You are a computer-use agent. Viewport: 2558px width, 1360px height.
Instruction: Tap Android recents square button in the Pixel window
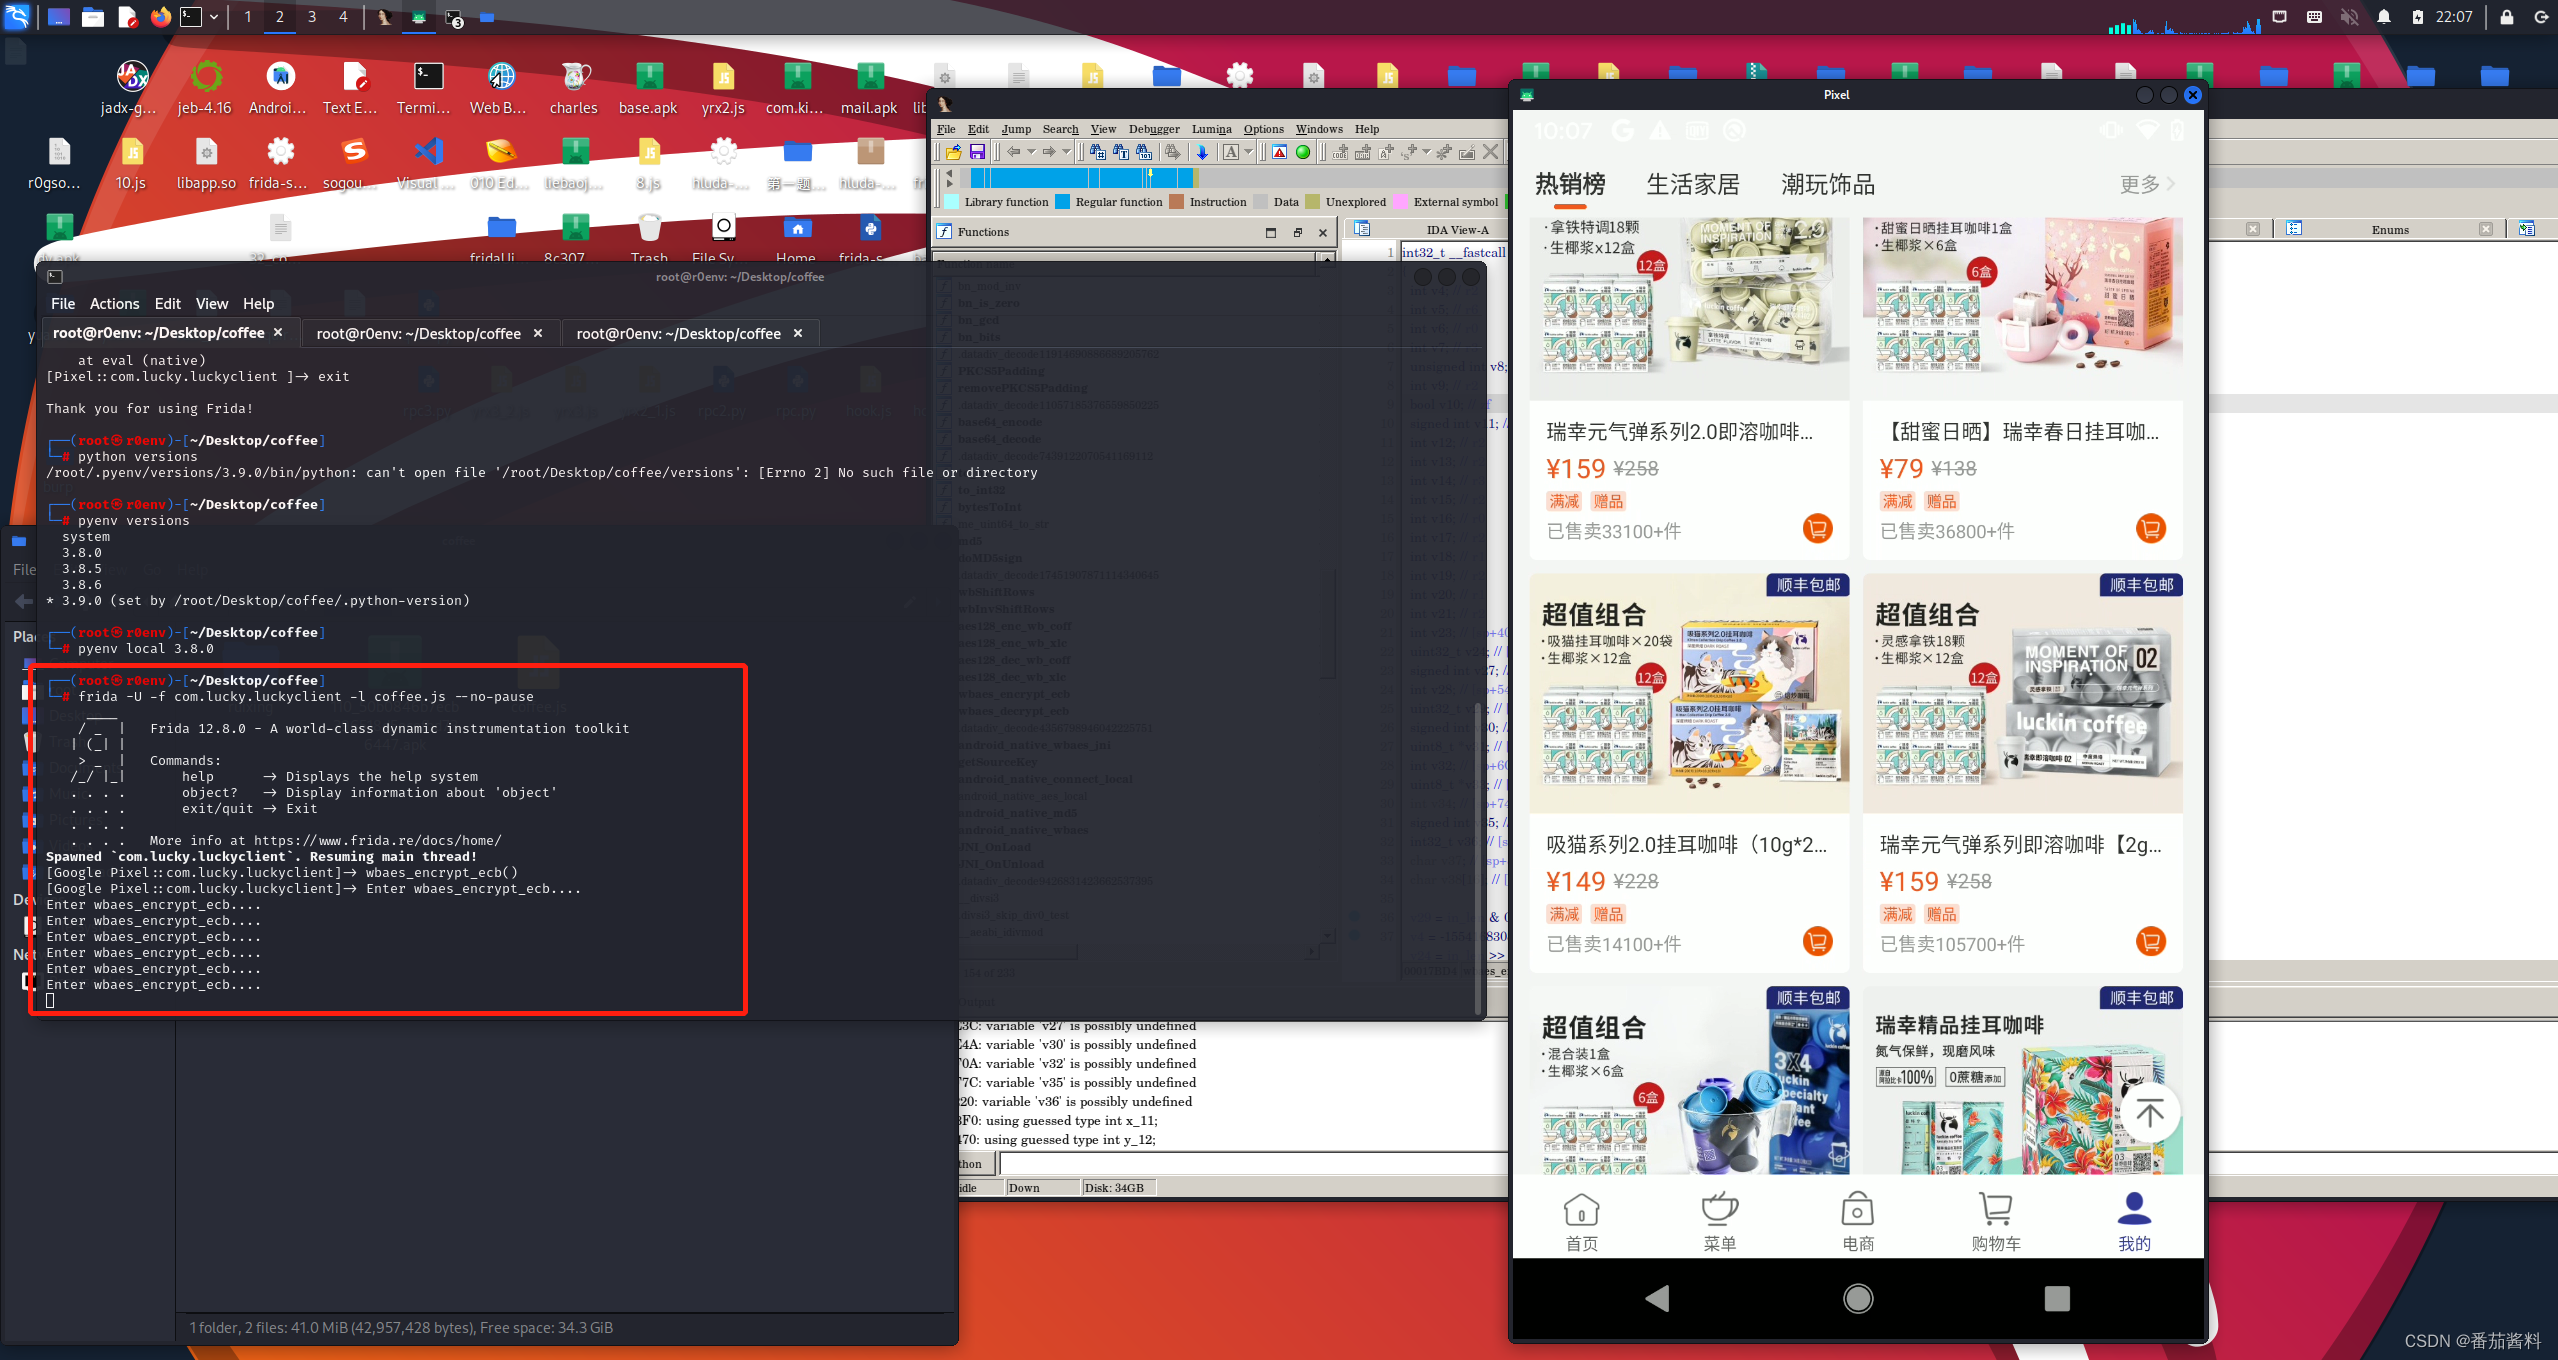(x=2057, y=1298)
